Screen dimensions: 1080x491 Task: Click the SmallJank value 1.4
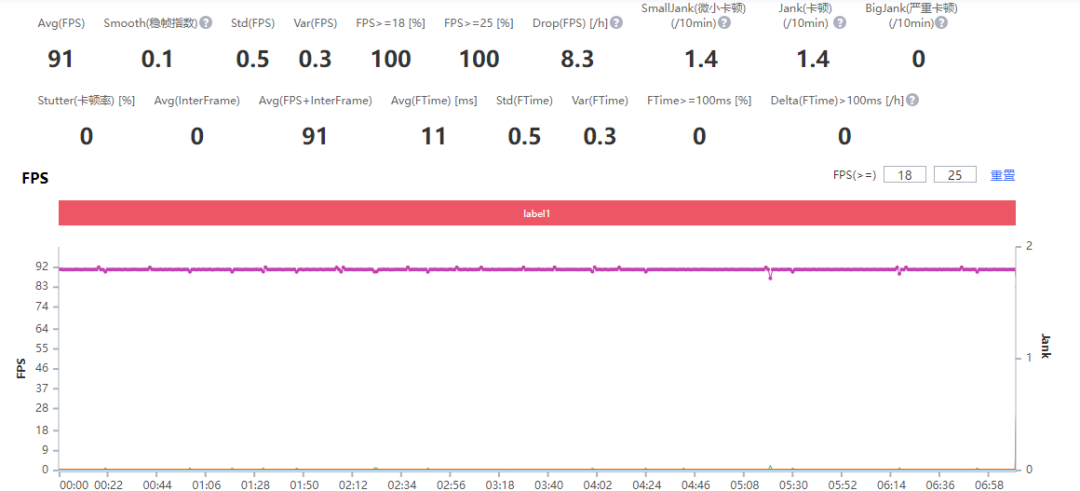click(701, 60)
